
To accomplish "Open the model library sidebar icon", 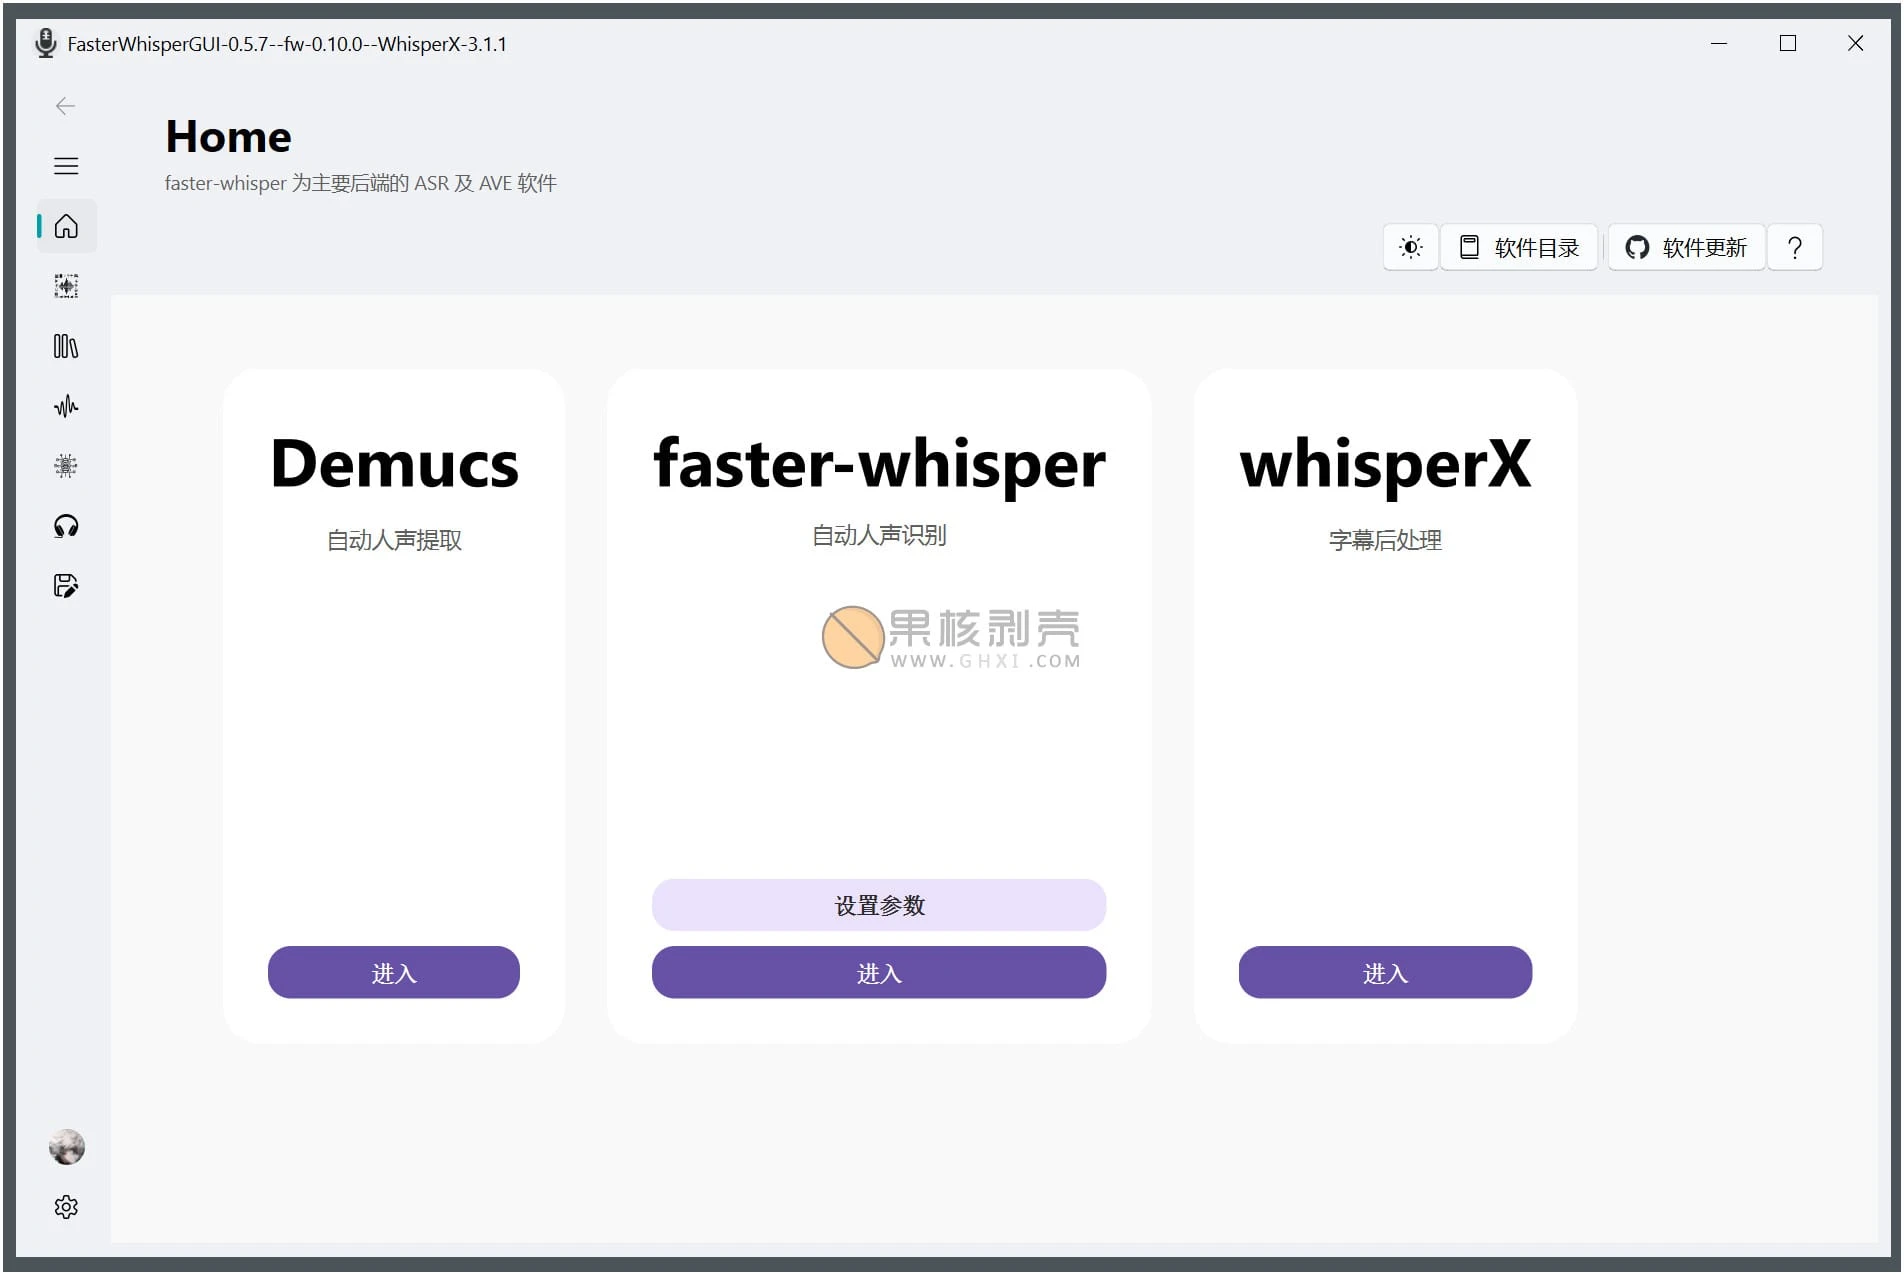I will click(x=66, y=346).
